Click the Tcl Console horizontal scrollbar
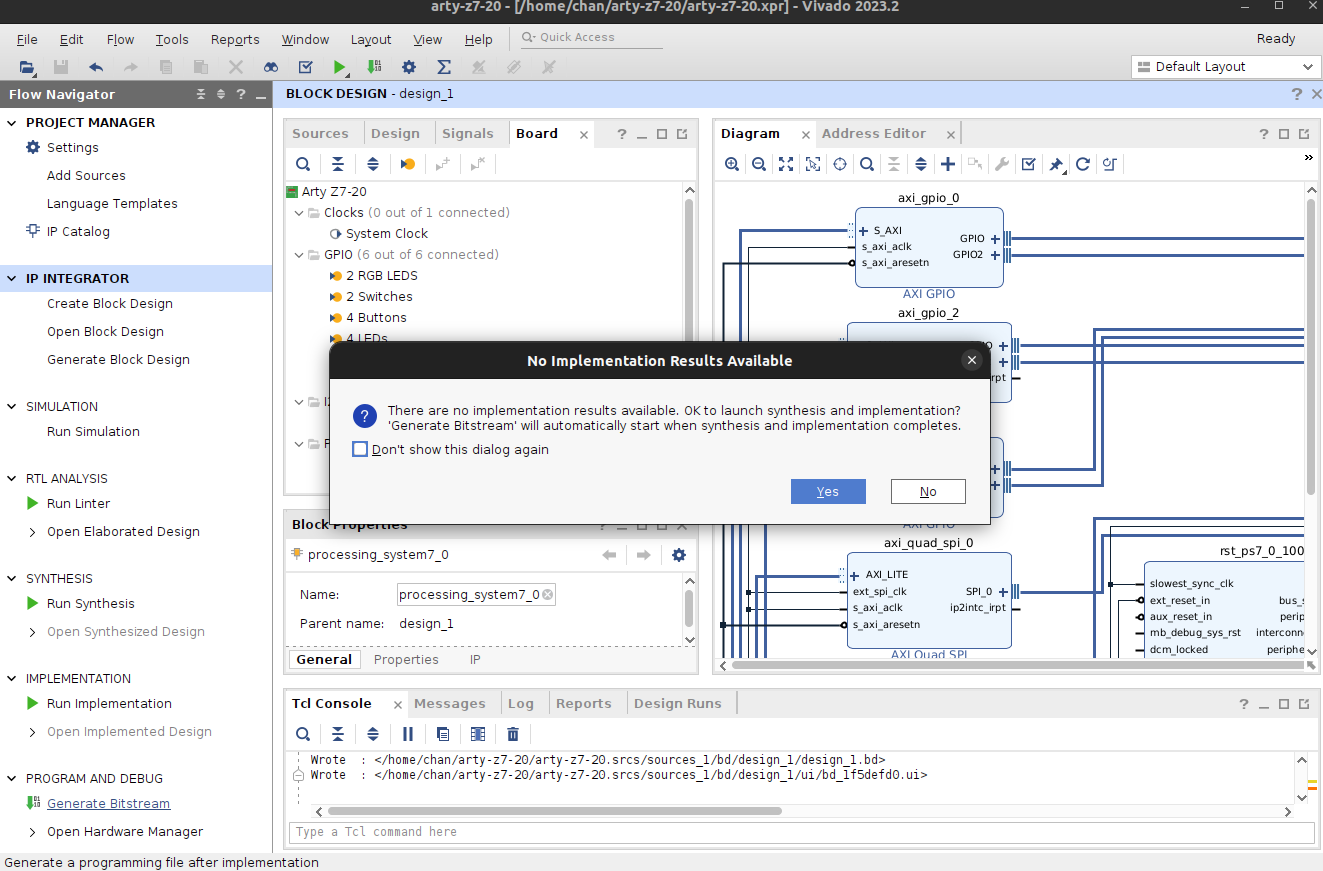1323x871 pixels. (x=554, y=811)
